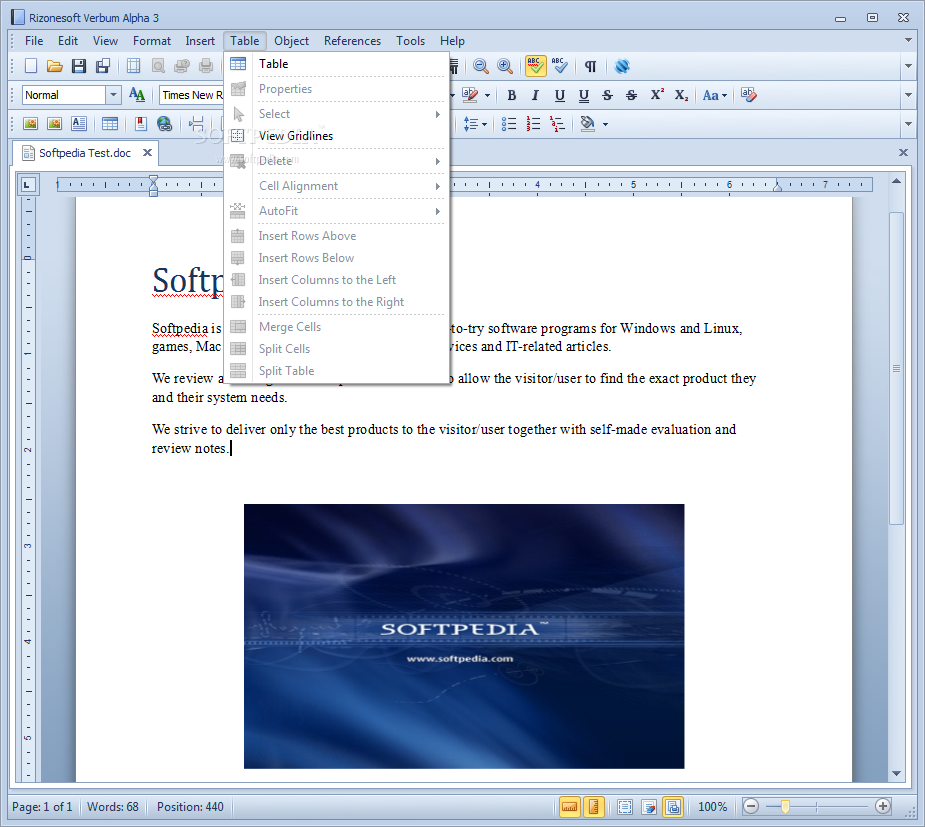Save the document with the floppy icon
The height and width of the screenshot is (827, 925).
[79, 66]
